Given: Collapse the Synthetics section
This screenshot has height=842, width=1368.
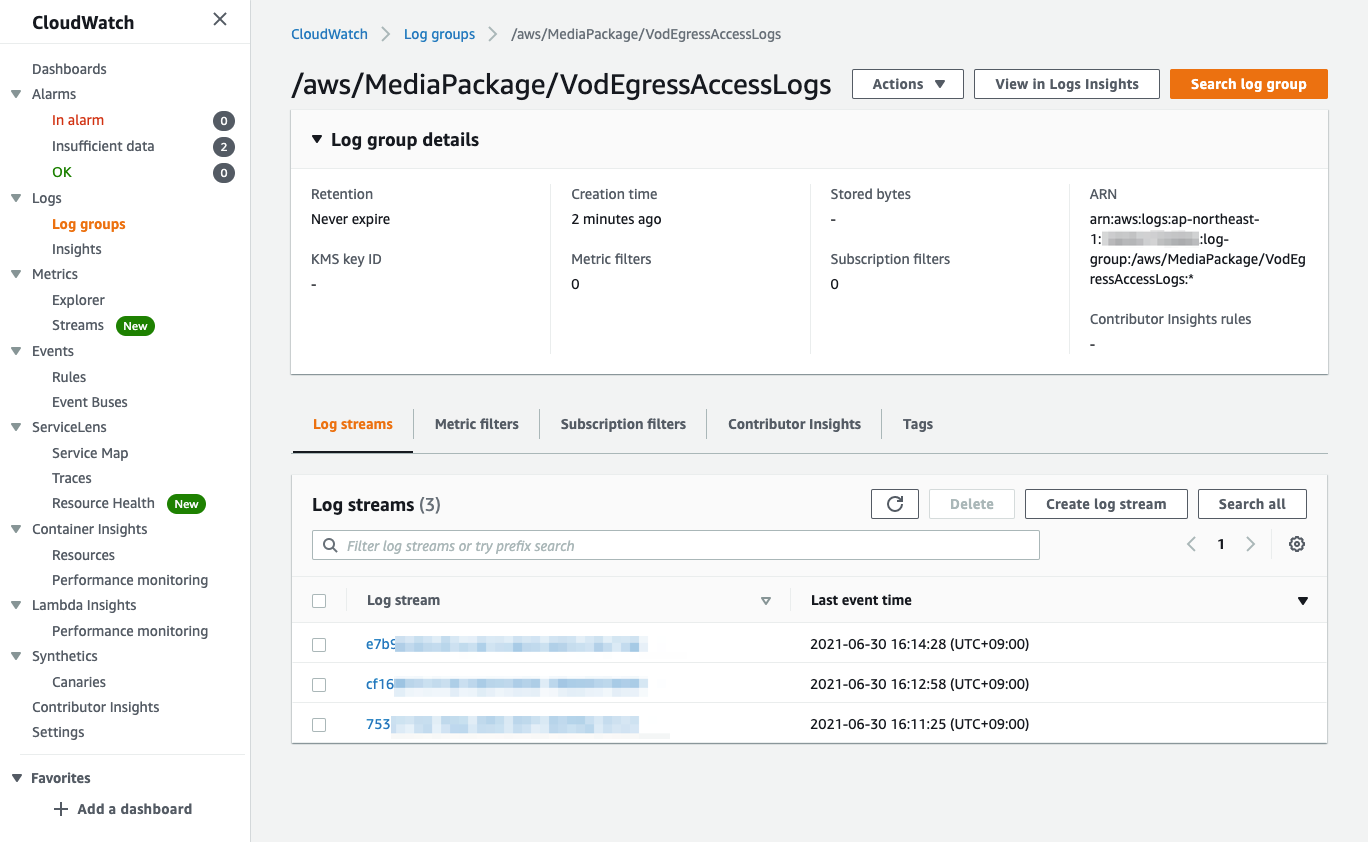Looking at the screenshot, I should pos(16,656).
